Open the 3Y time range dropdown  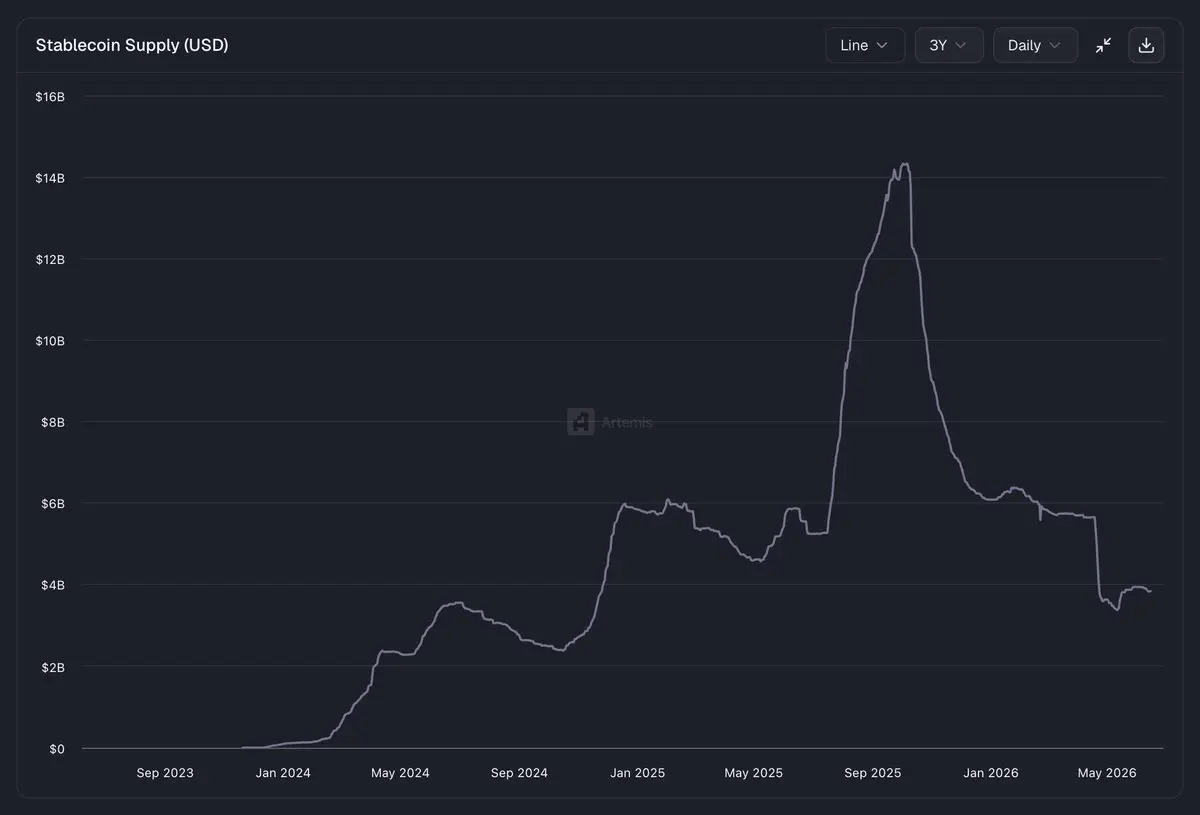tap(949, 45)
